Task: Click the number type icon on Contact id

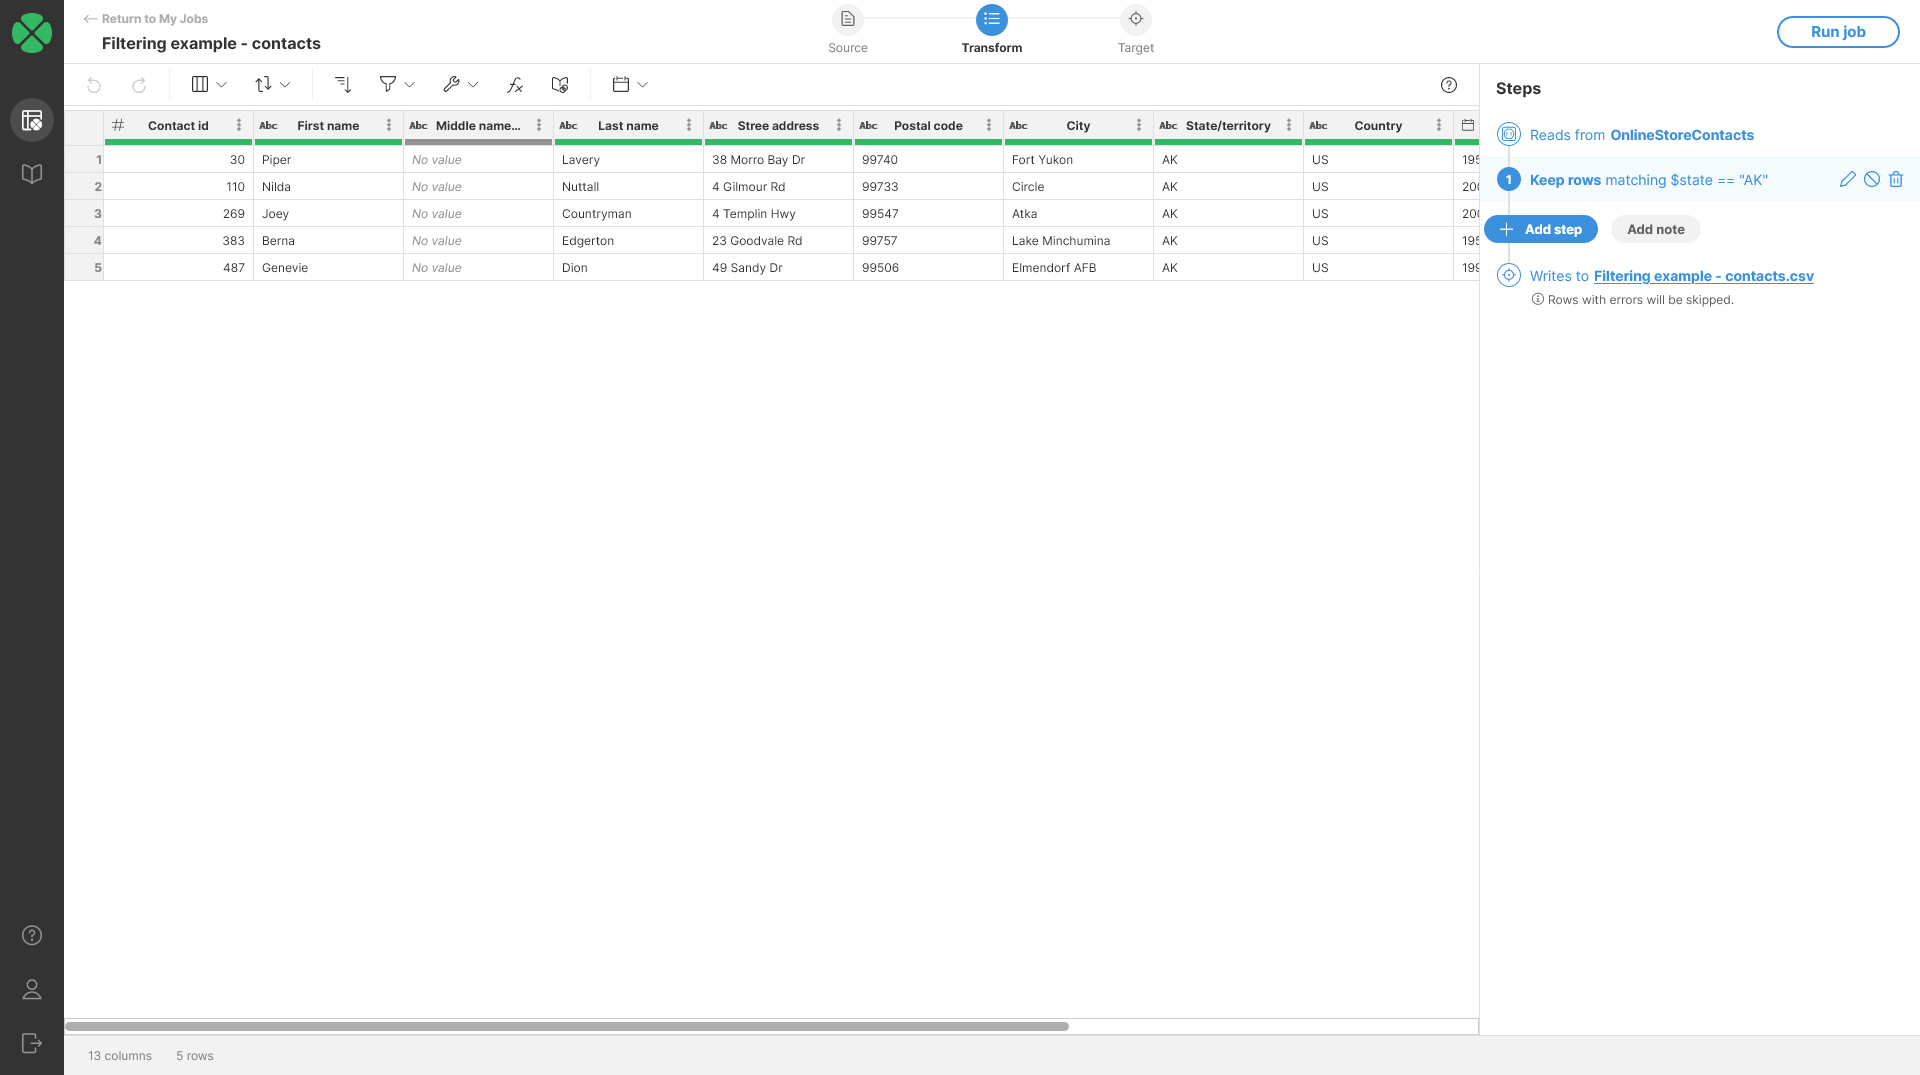Action: point(118,125)
